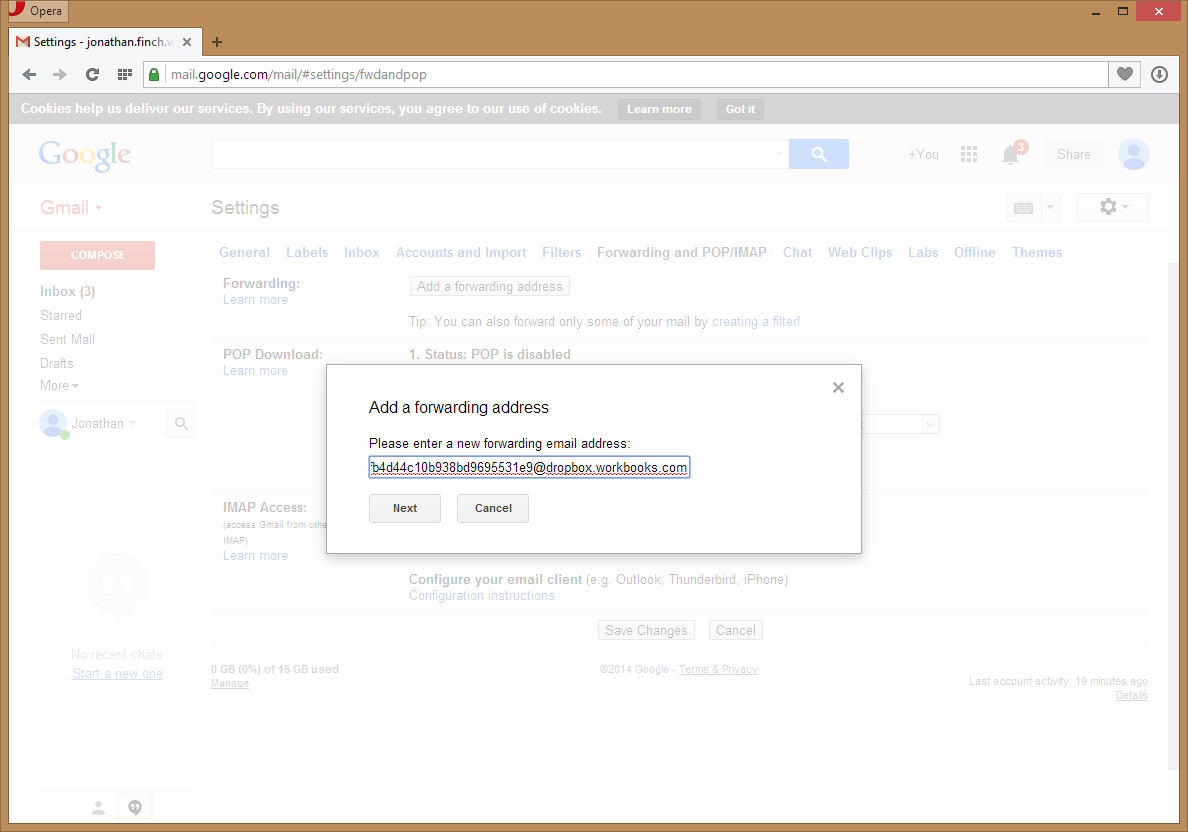Open Opera Speed Dial grid icon
Screen dimensions: 1188x832
pyautogui.click(x=125, y=74)
